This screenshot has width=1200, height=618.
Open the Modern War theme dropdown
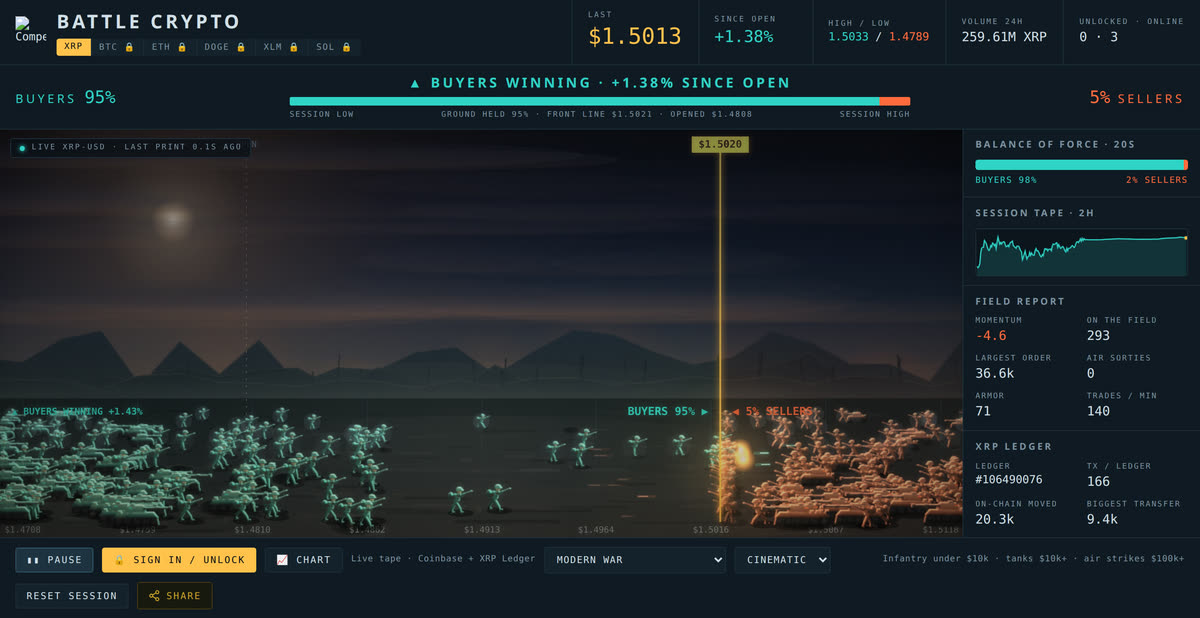[635, 560]
